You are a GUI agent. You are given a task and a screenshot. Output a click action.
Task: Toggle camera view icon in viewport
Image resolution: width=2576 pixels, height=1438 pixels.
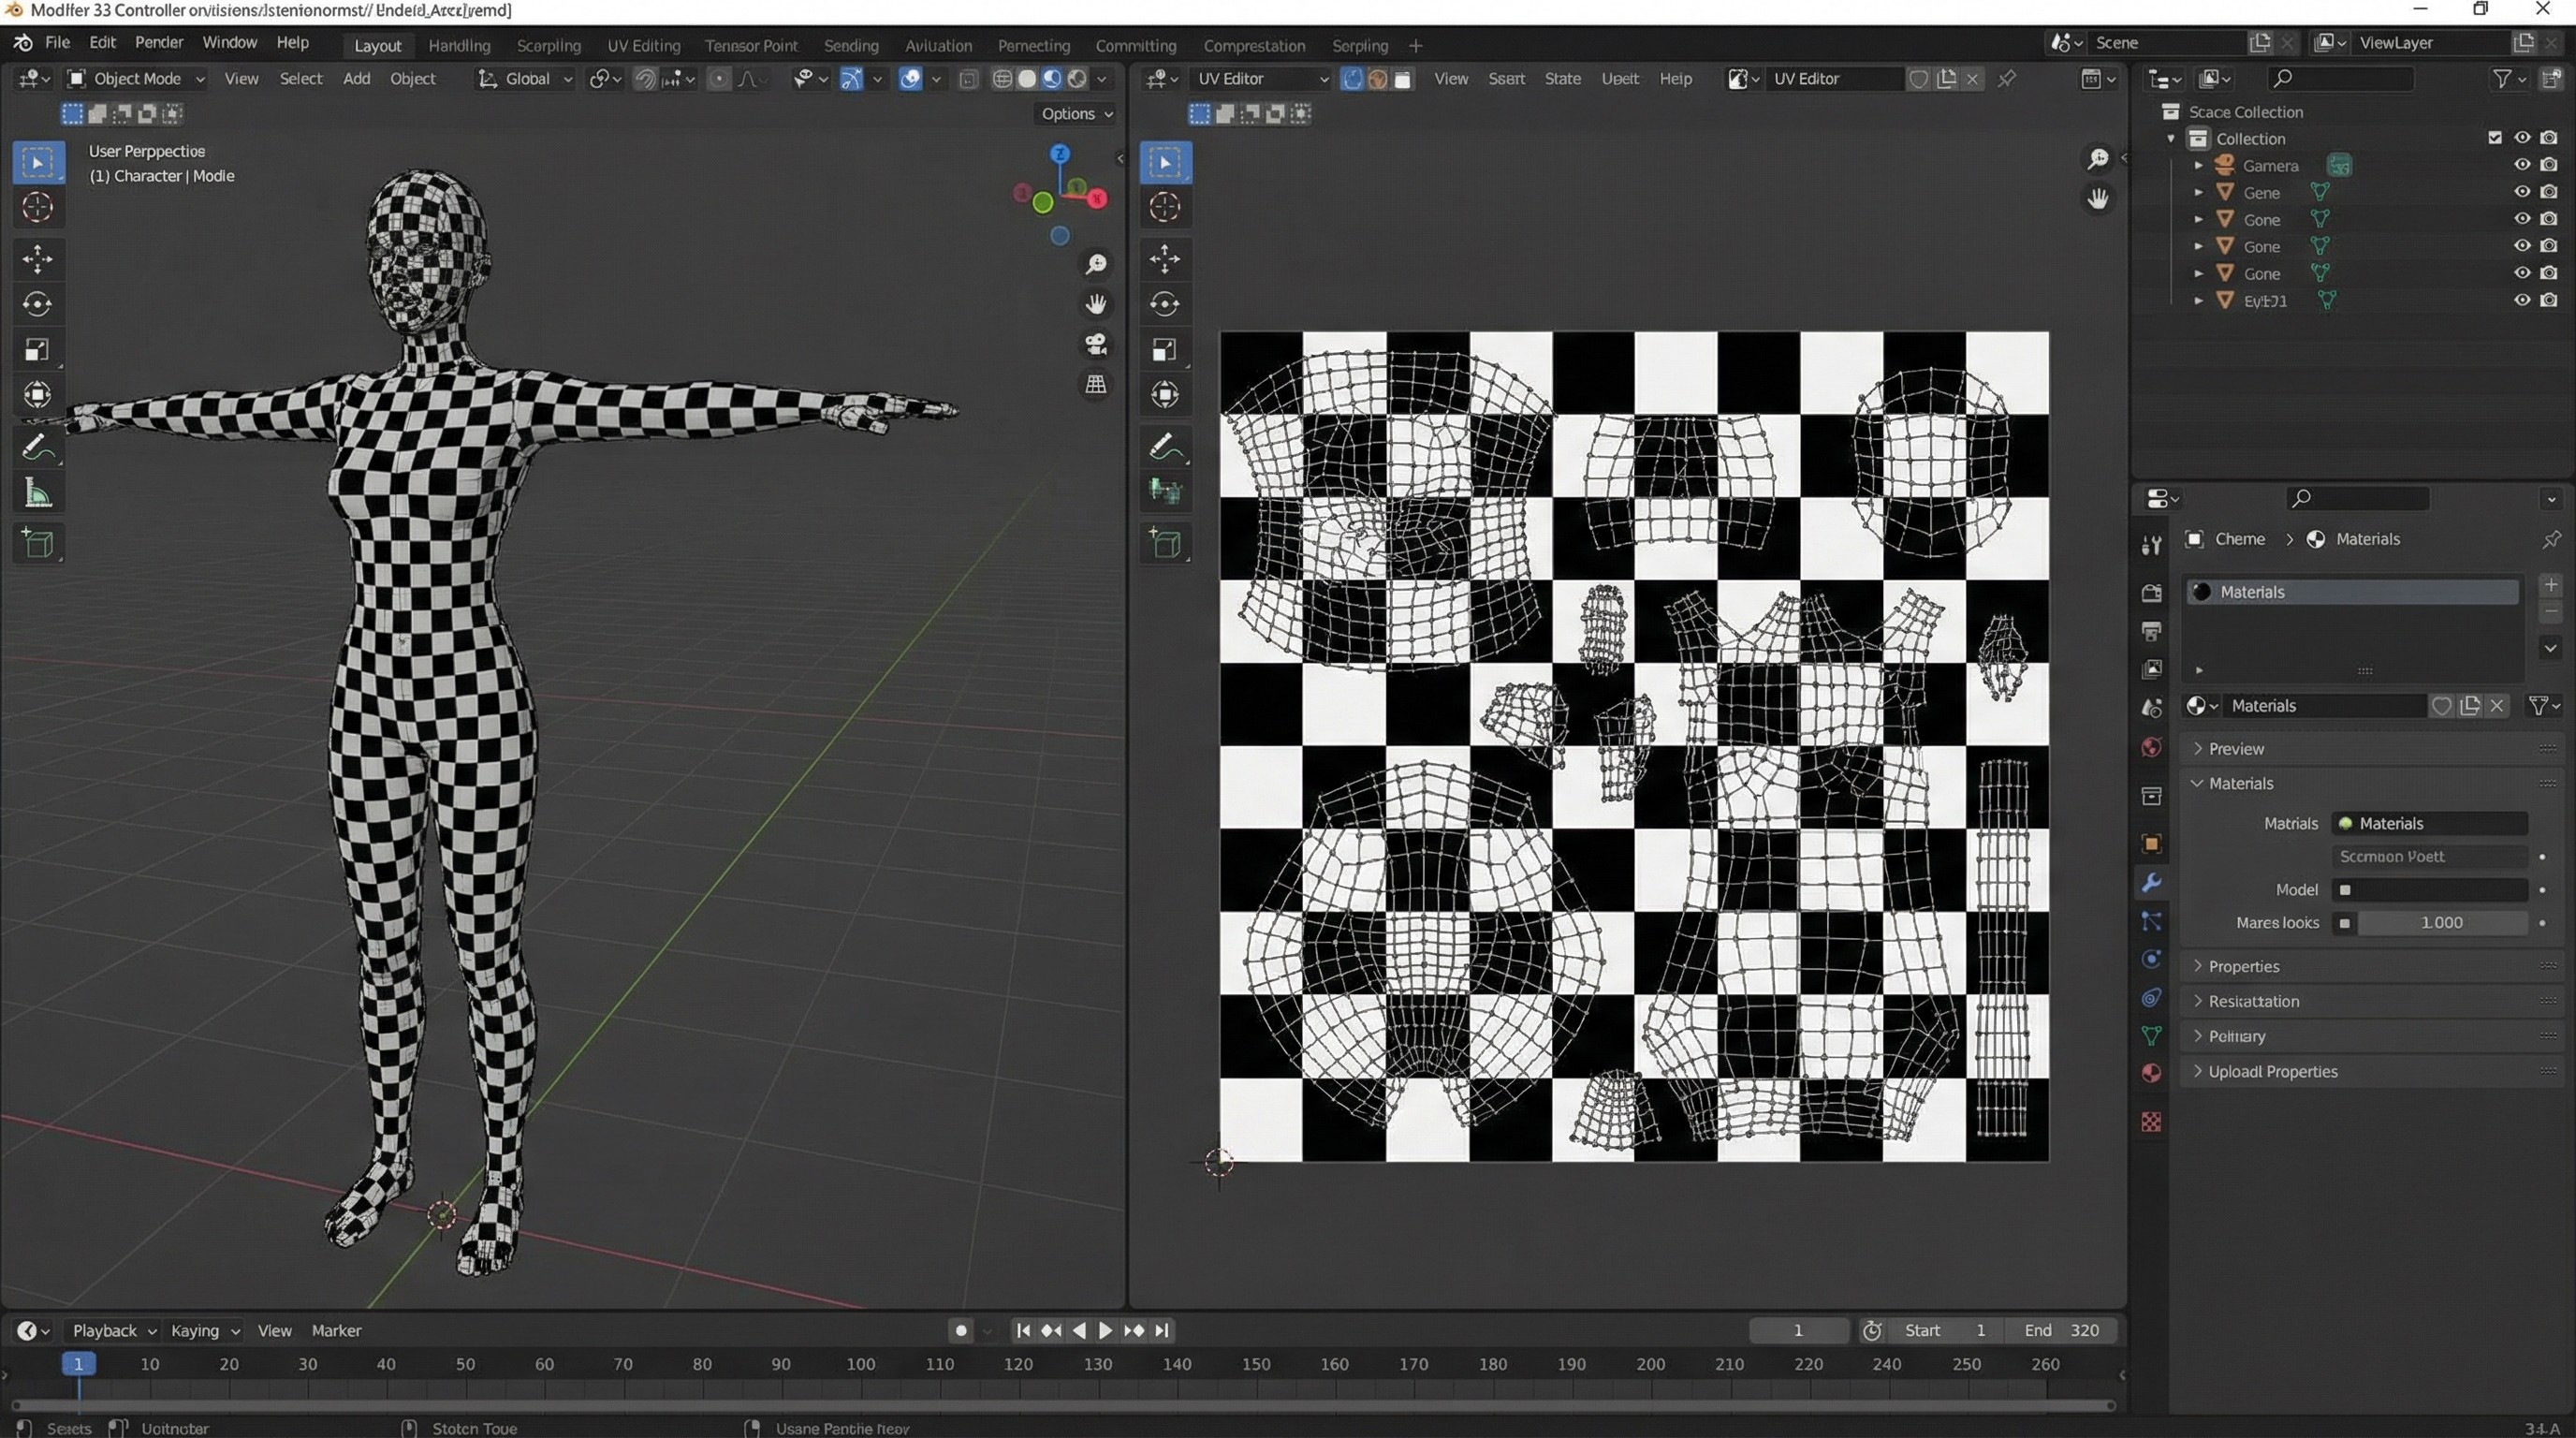(1096, 344)
